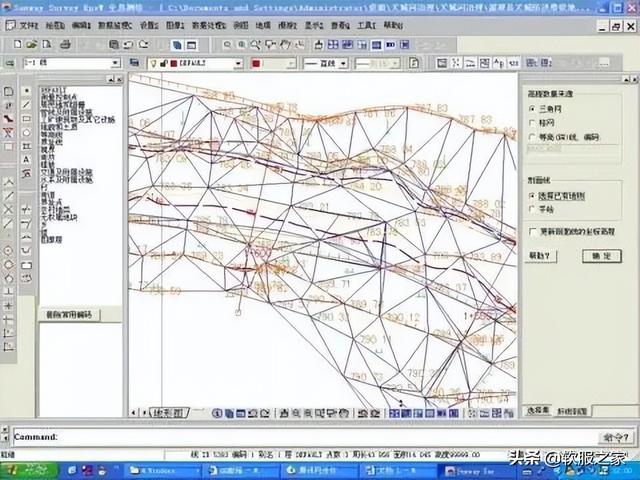Click the 帮助? button in right panel
This screenshot has width=640, height=480.
[x=540, y=256]
